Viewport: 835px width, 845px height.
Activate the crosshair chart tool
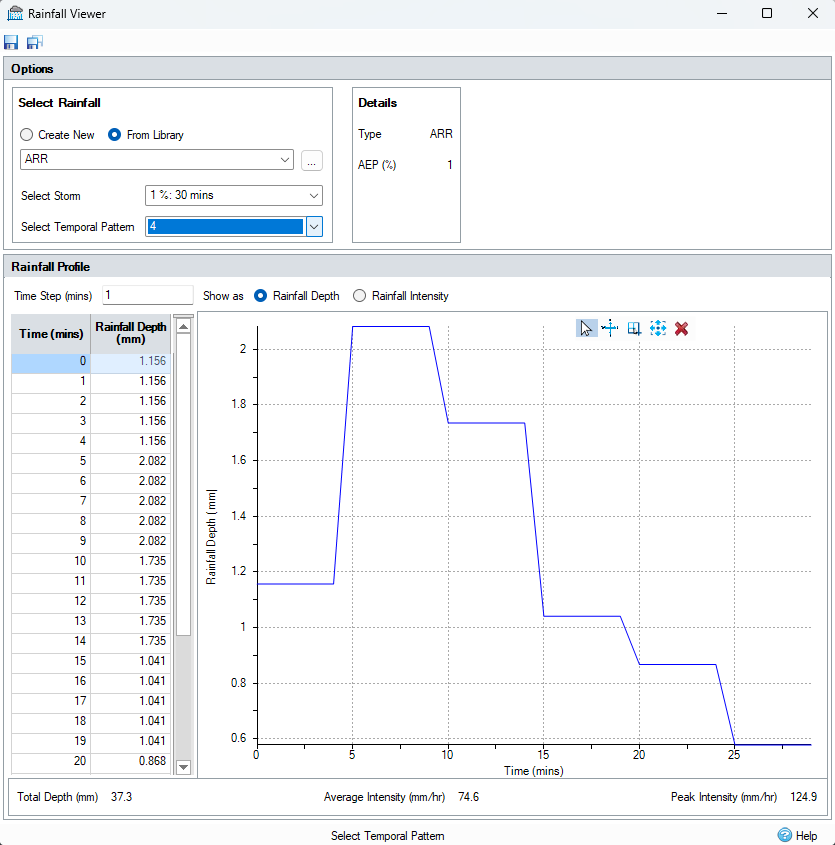point(610,328)
